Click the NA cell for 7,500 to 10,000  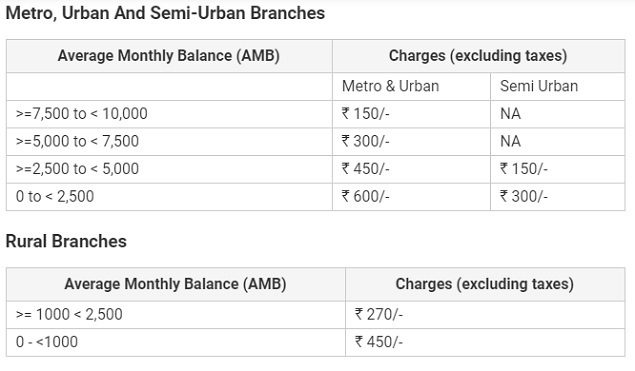[x=557, y=114]
